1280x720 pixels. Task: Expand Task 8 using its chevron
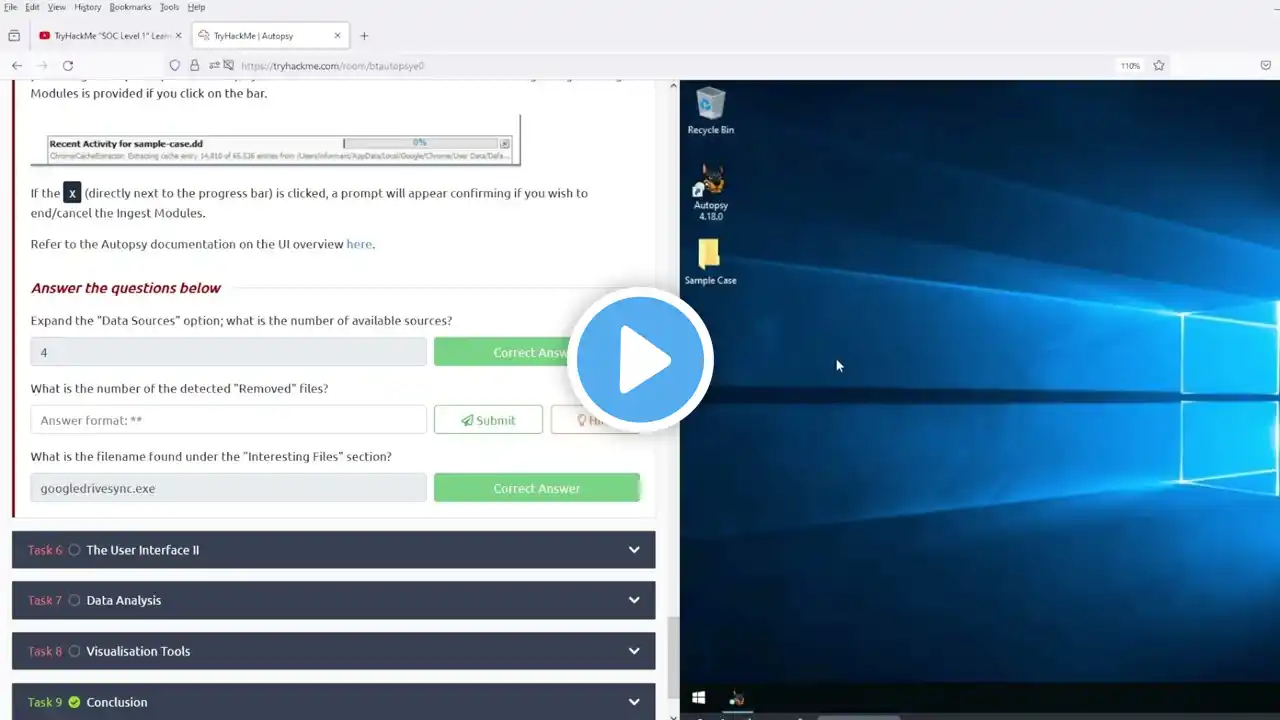[x=634, y=651]
